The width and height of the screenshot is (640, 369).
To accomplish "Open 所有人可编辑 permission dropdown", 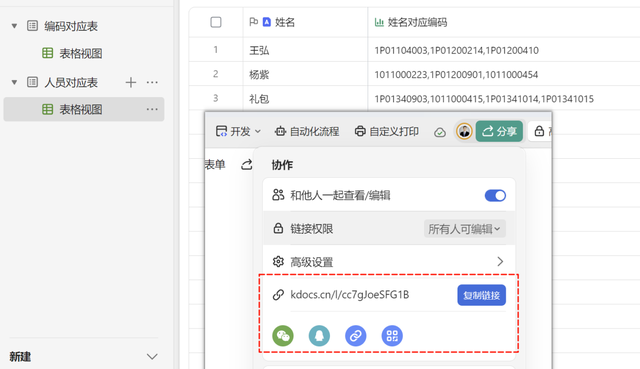I will 464,229.
